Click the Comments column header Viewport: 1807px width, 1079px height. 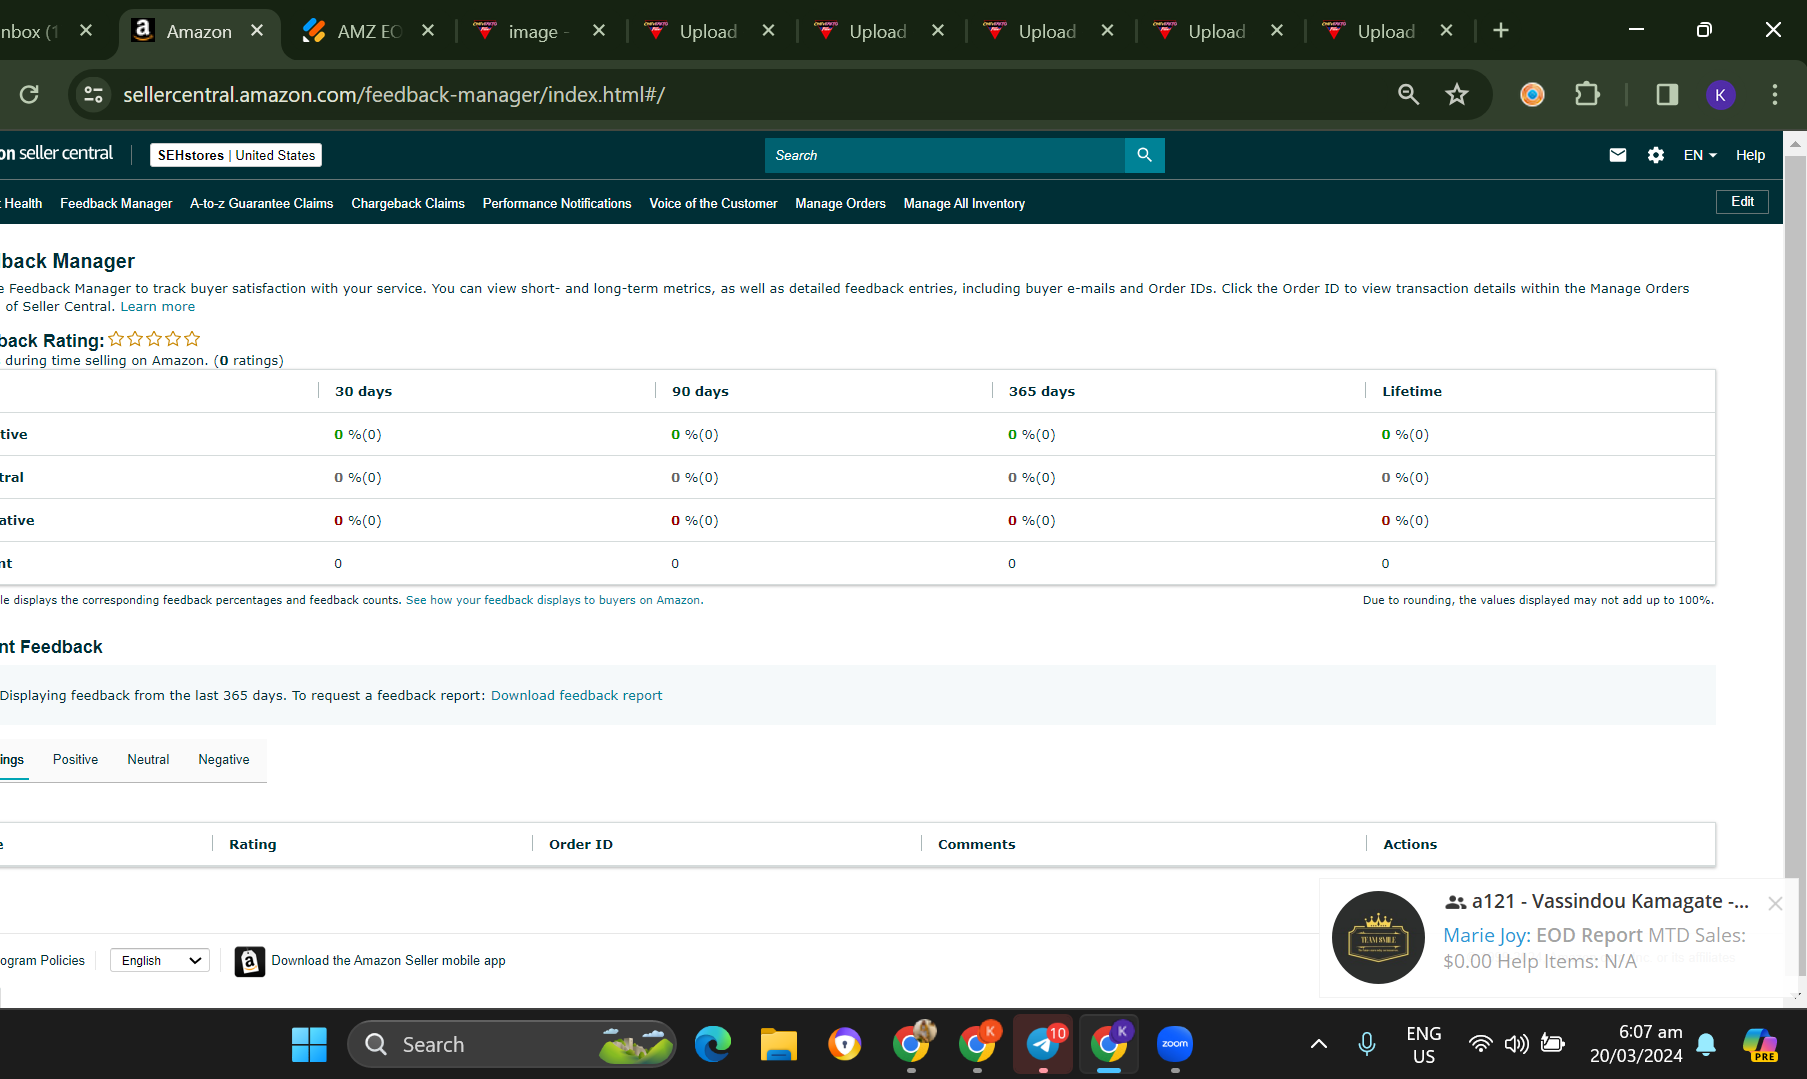click(x=976, y=845)
